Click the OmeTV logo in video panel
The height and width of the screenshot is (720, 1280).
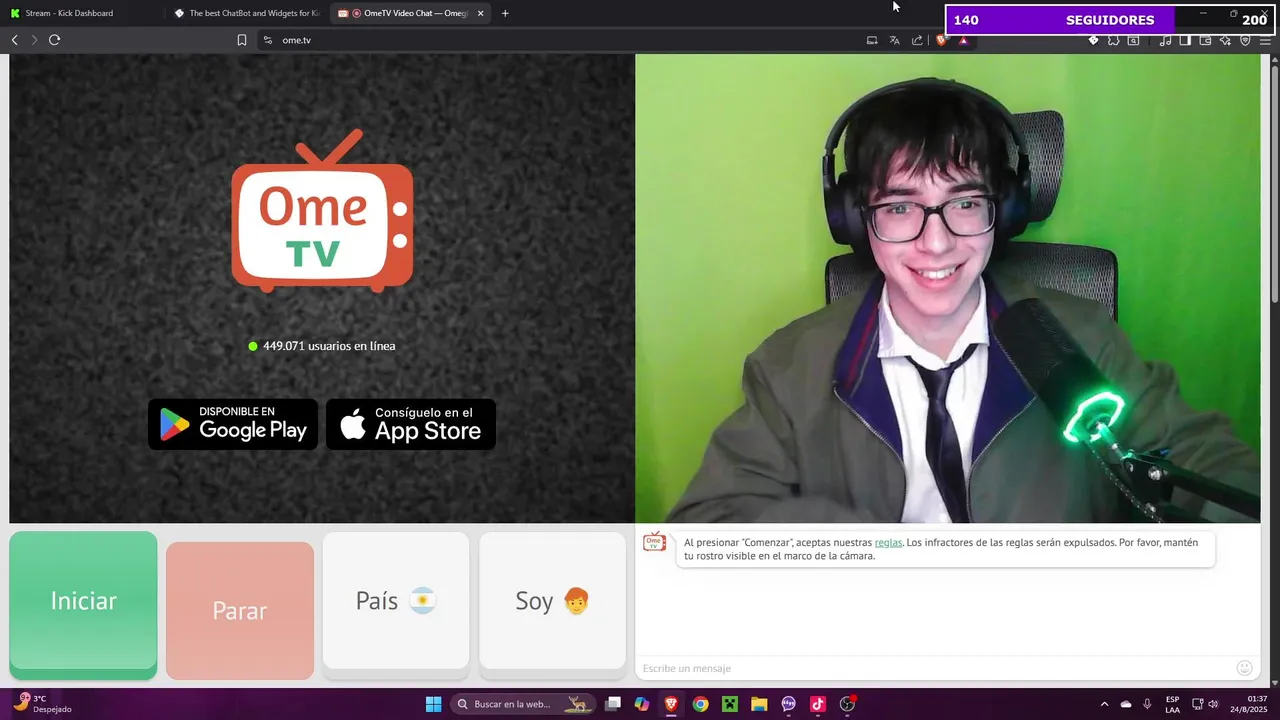tap(322, 212)
